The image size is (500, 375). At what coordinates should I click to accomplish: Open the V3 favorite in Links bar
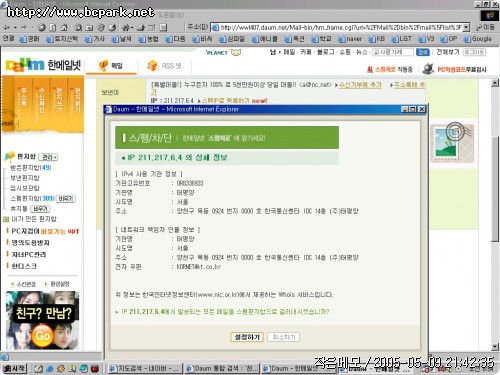(x=426, y=39)
